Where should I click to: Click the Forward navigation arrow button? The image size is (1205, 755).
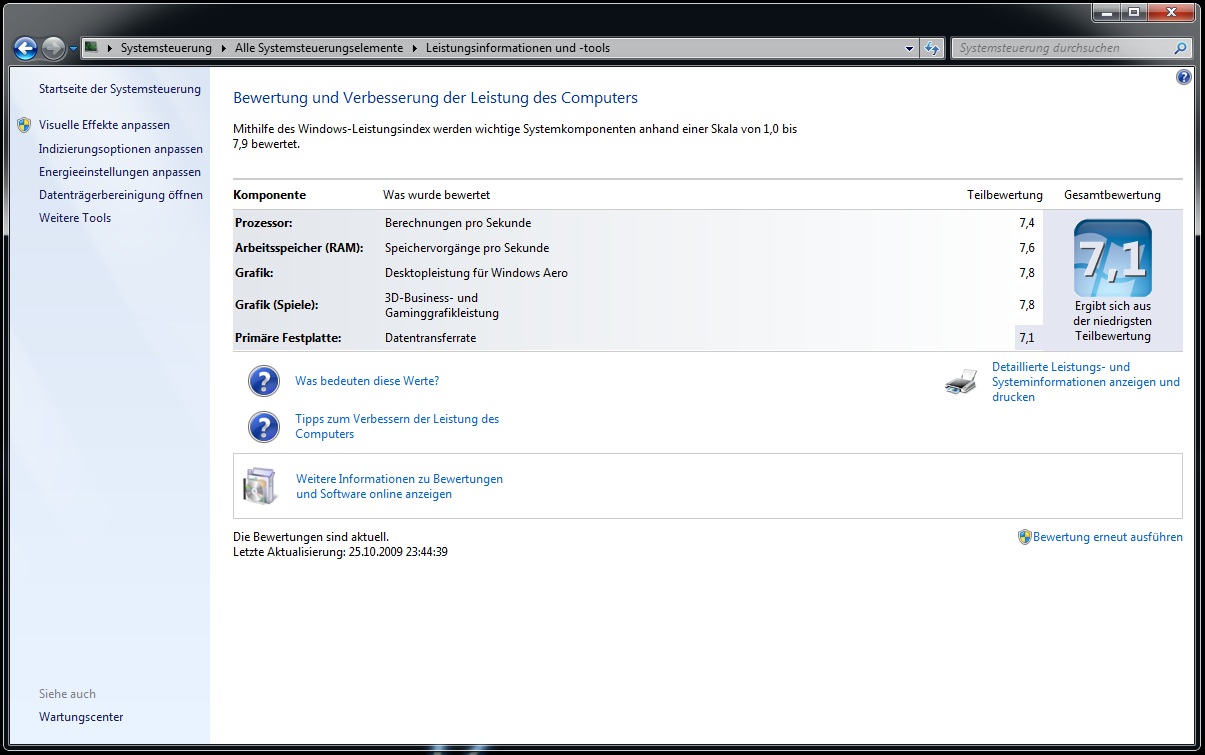pyautogui.click(x=54, y=47)
